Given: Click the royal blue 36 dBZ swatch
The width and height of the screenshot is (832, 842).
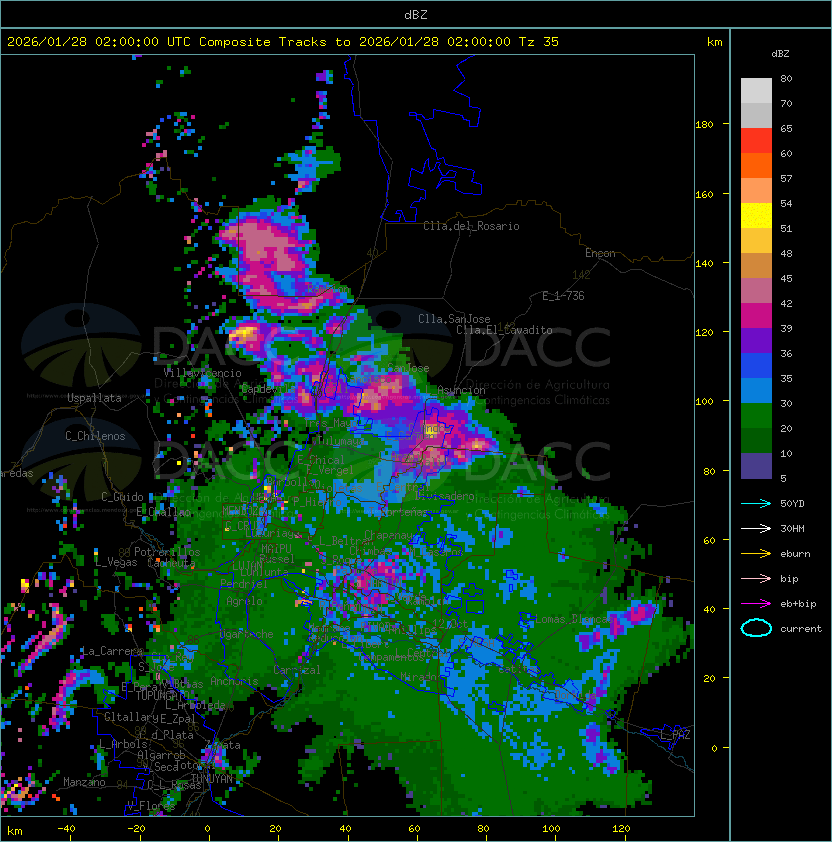Looking at the screenshot, I should (x=756, y=365).
